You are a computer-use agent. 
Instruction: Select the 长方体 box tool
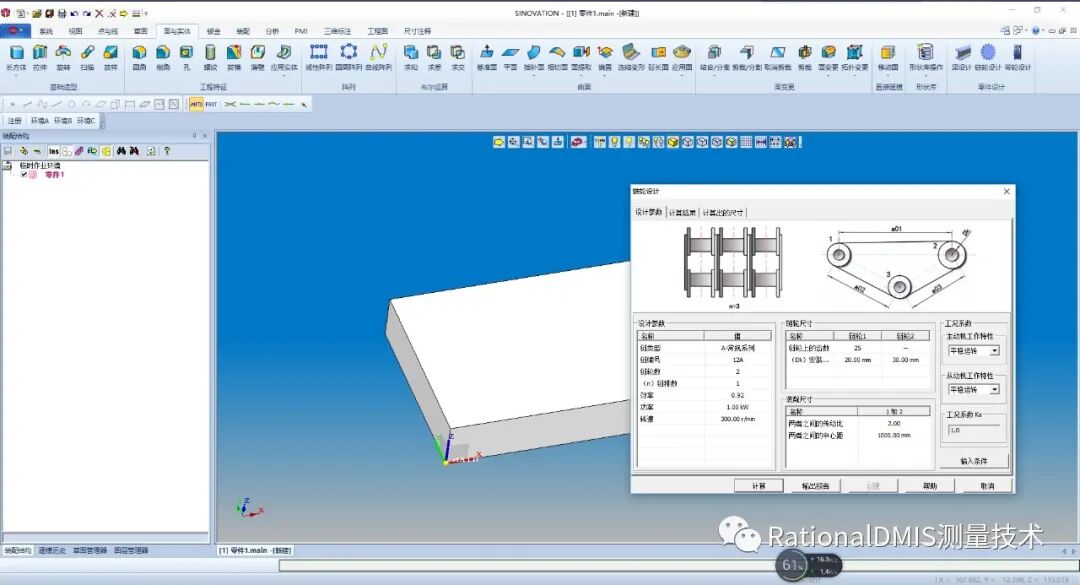point(16,57)
